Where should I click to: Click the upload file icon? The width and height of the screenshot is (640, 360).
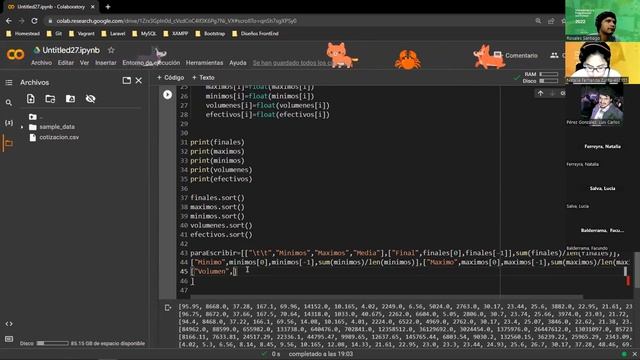pos(31,99)
